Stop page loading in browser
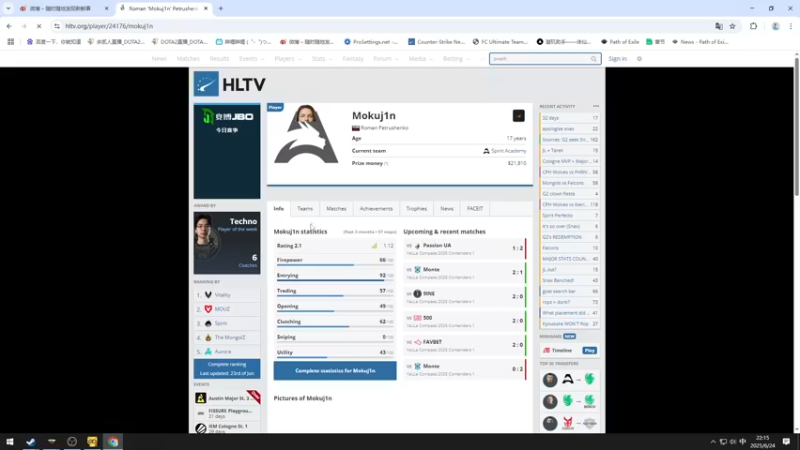Viewport: 800px width, 450px height. click(x=39, y=26)
